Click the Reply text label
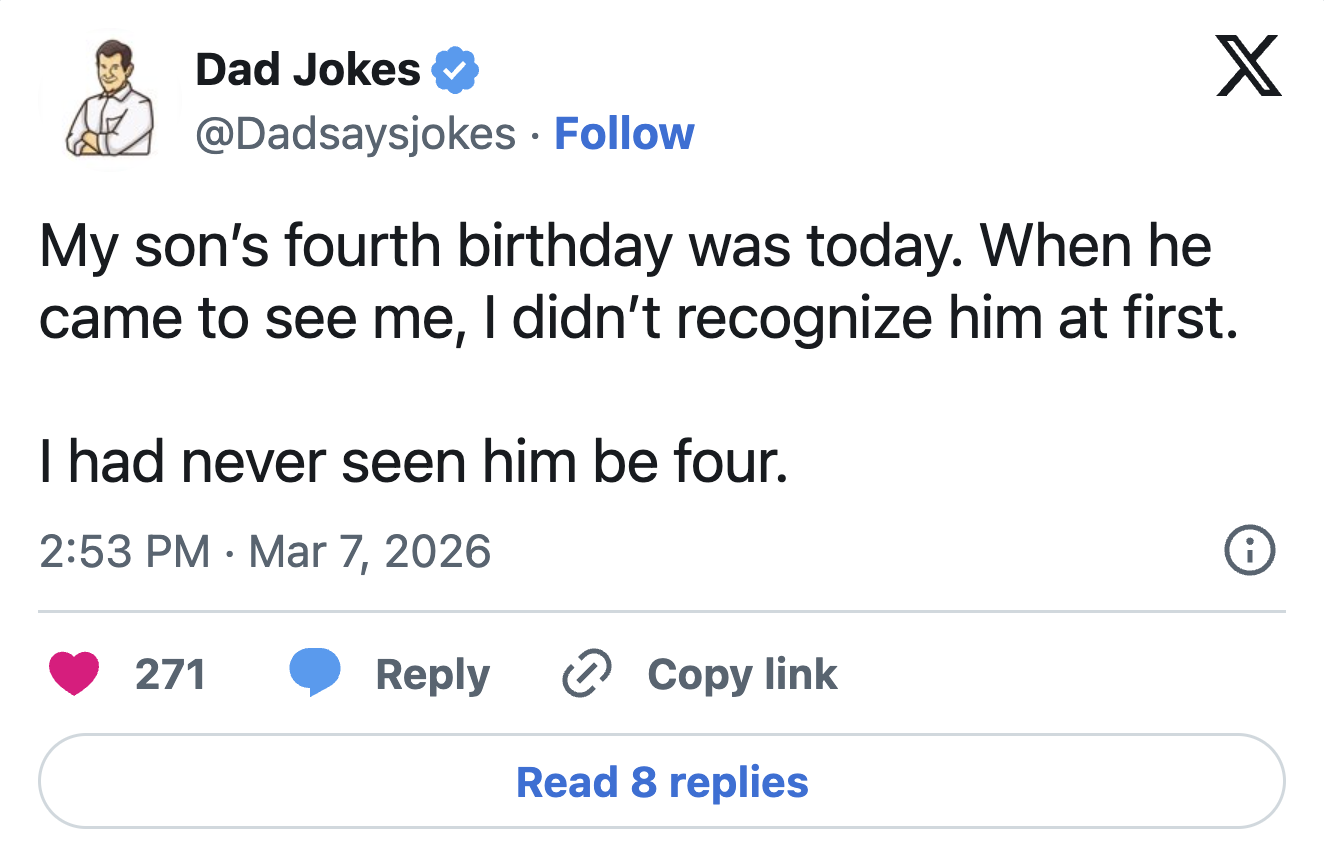The width and height of the screenshot is (1324, 866). point(432,673)
